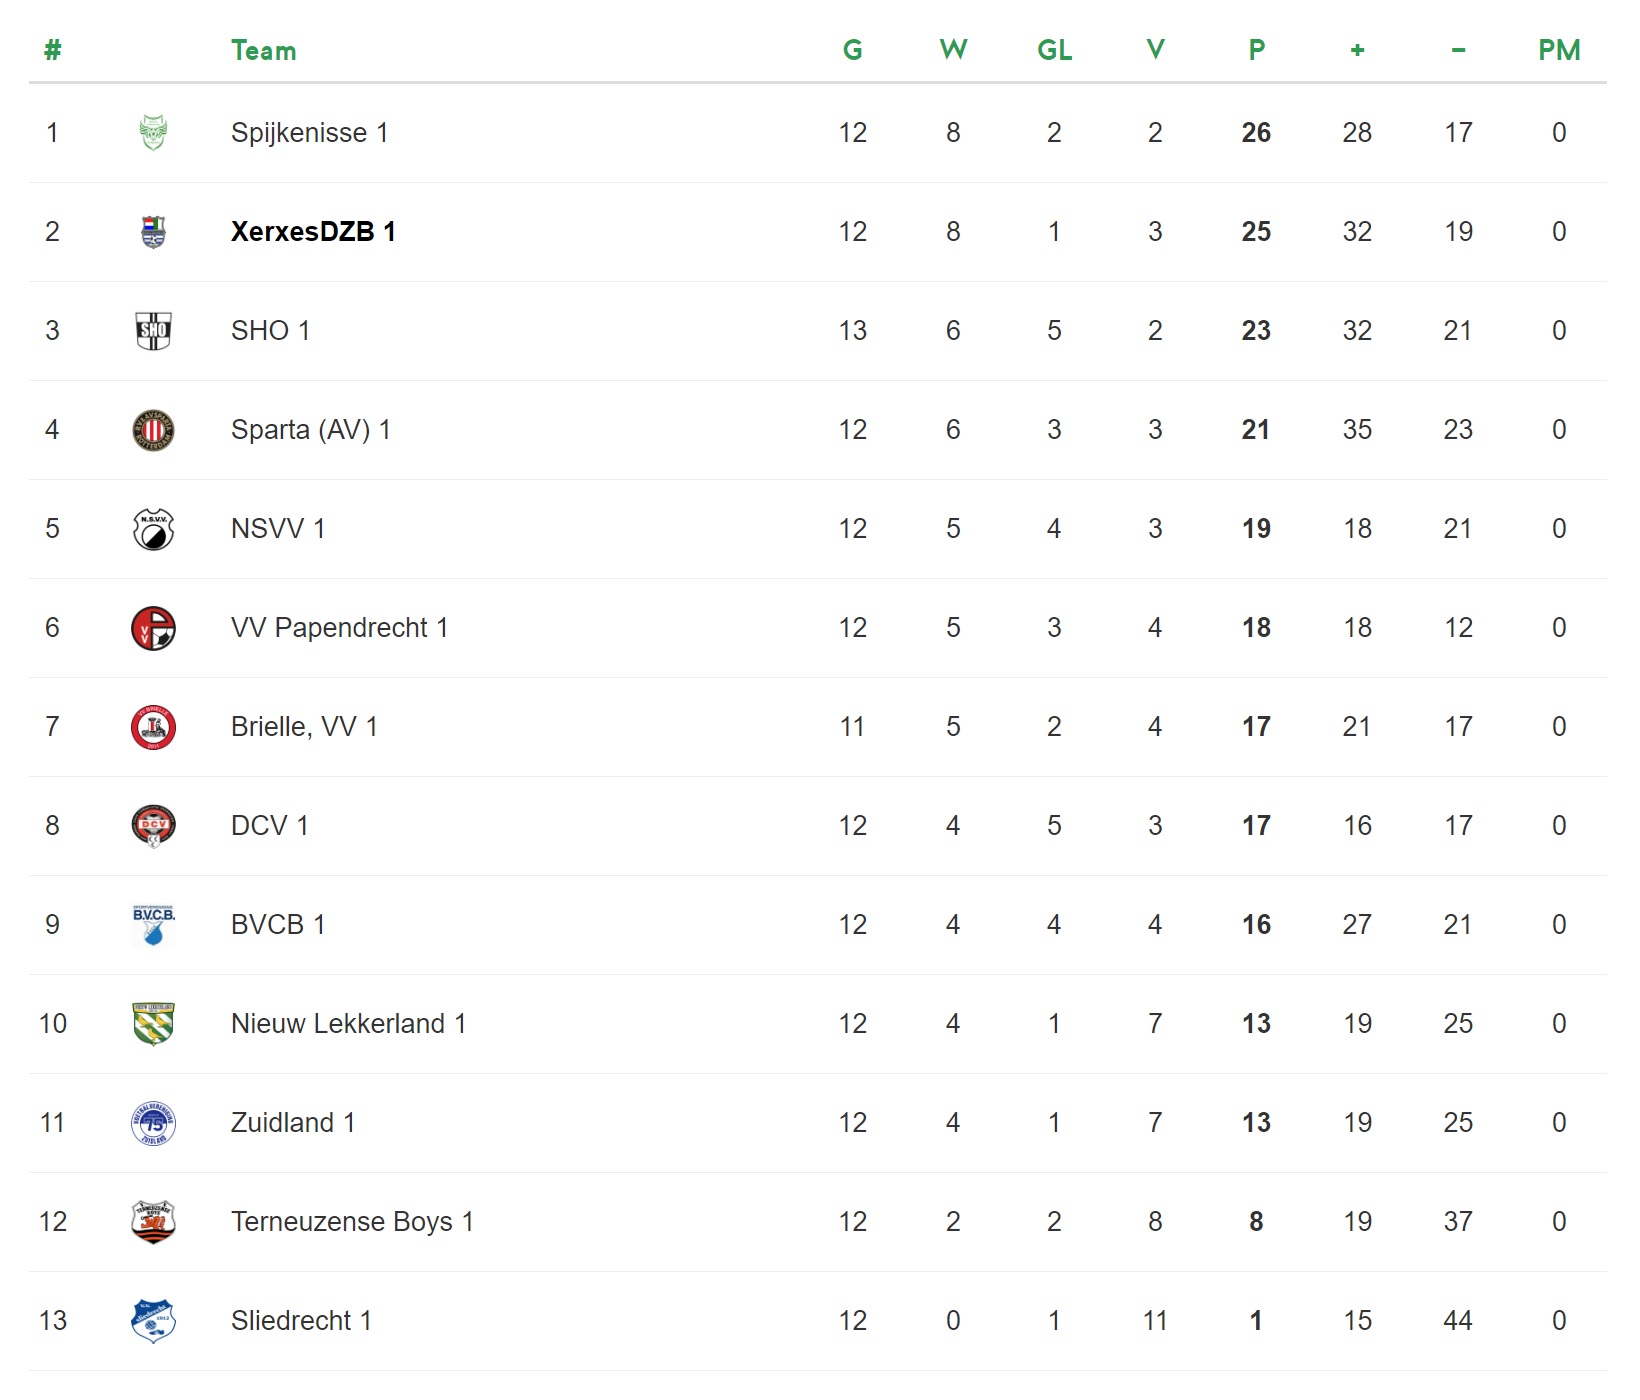
Task: Click the Terneuzense Boys logo
Action: (x=153, y=1222)
